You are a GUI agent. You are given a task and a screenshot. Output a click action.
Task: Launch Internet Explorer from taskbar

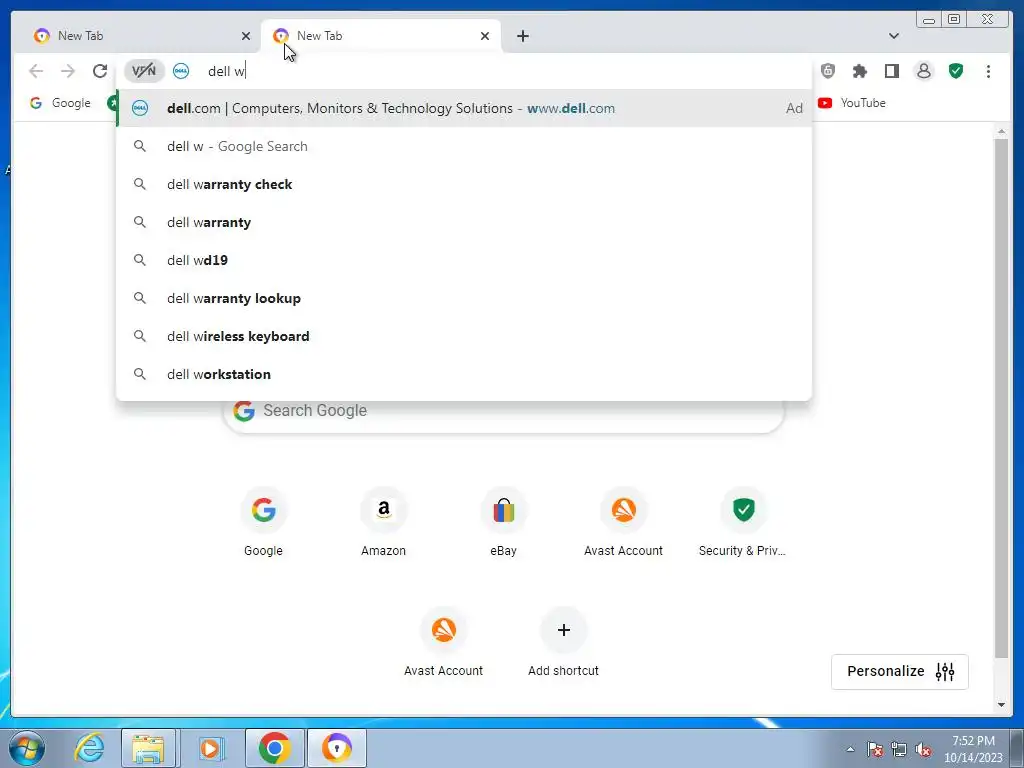[x=89, y=748]
